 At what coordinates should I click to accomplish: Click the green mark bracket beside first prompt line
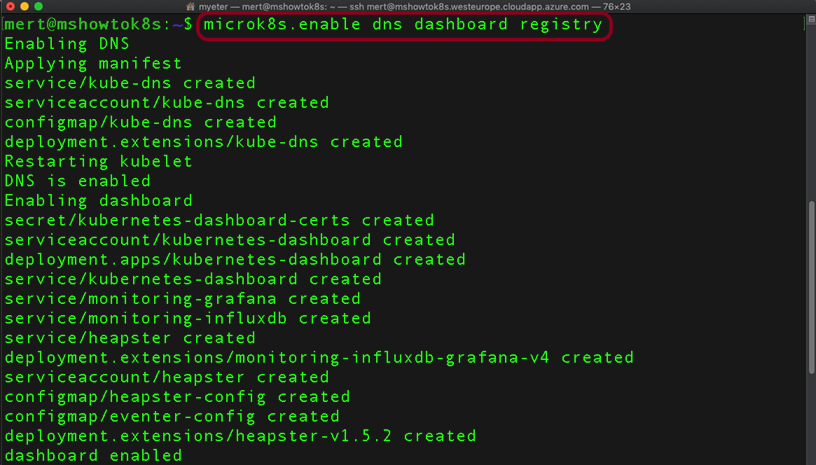click(x=804, y=24)
